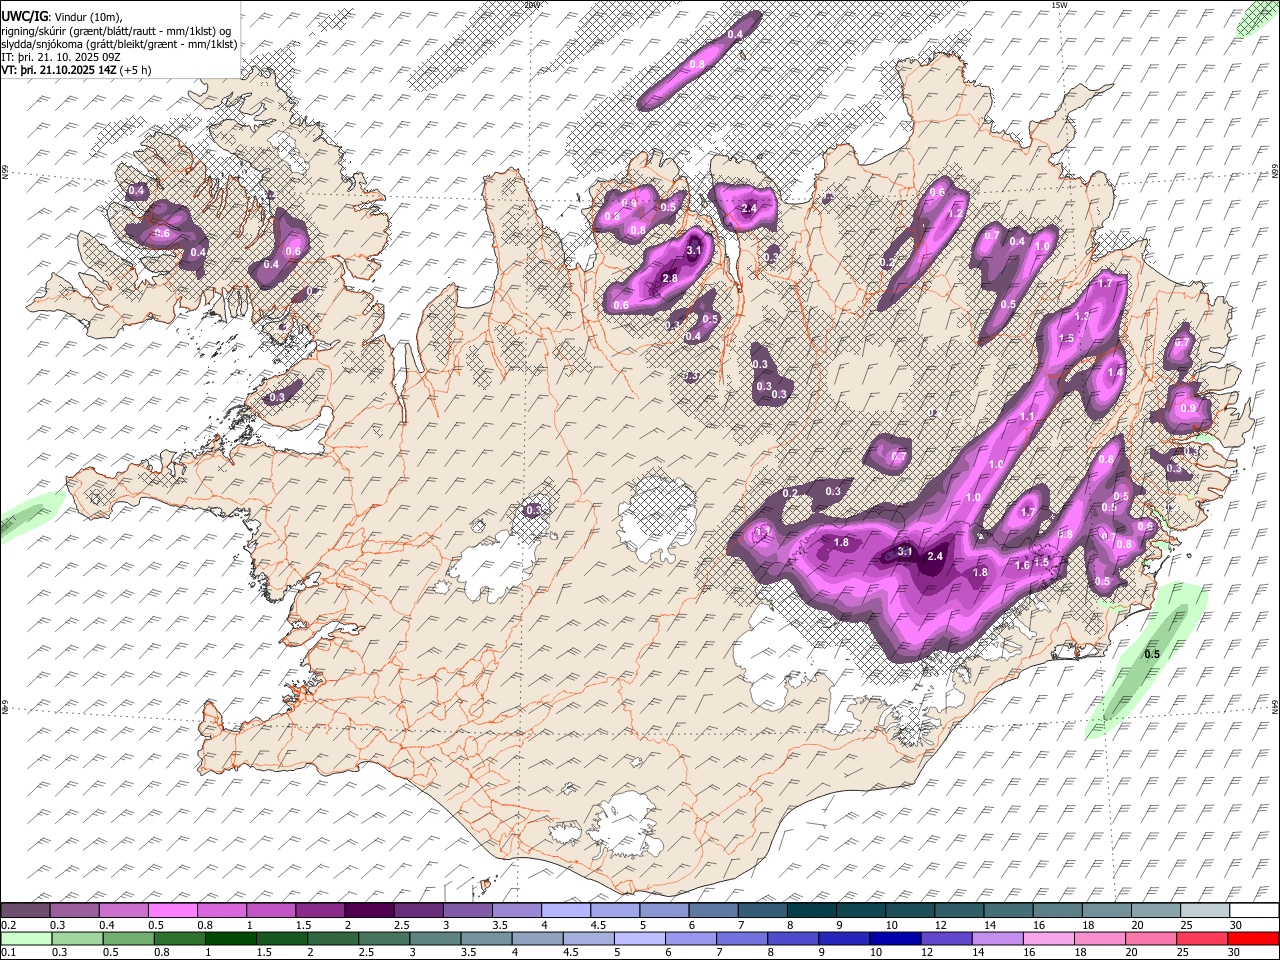Select the light gray 25–30 swatch, upper legend
This screenshot has height=960, width=1280.
pos(1204,910)
